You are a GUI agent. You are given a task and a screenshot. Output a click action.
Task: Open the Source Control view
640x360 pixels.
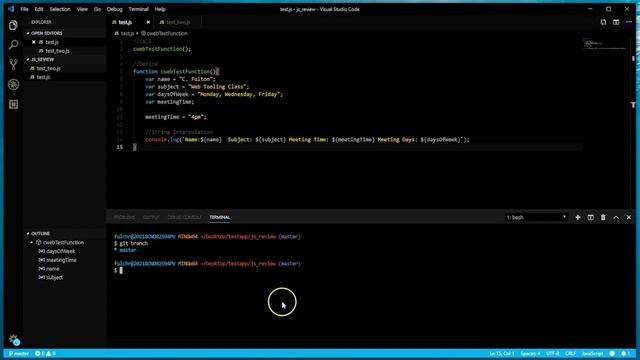[x=13, y=64]
